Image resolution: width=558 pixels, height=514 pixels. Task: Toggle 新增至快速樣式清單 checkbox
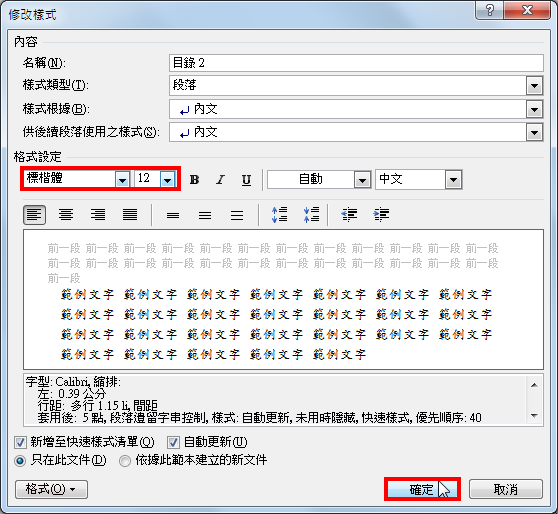(x=20, y=442)
